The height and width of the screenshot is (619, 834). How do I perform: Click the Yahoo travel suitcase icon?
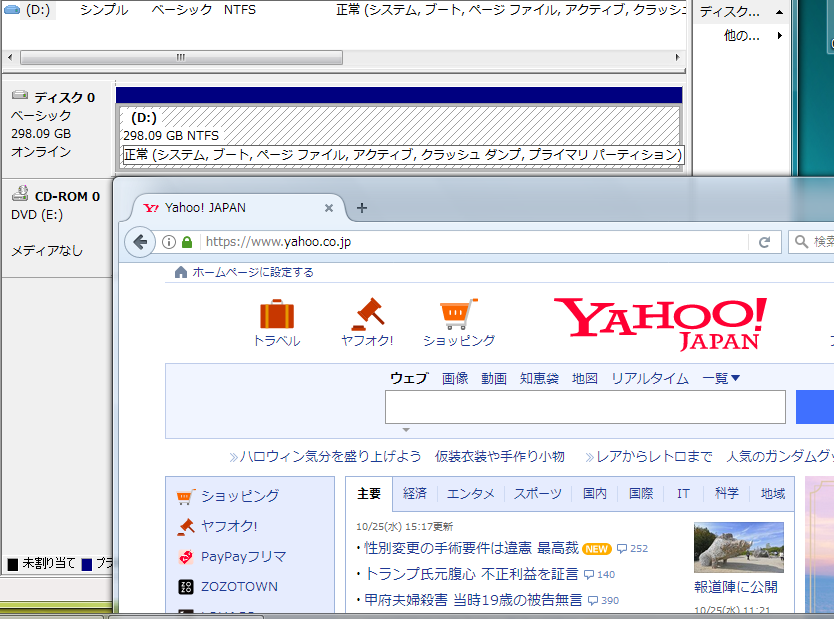point(277,314)
